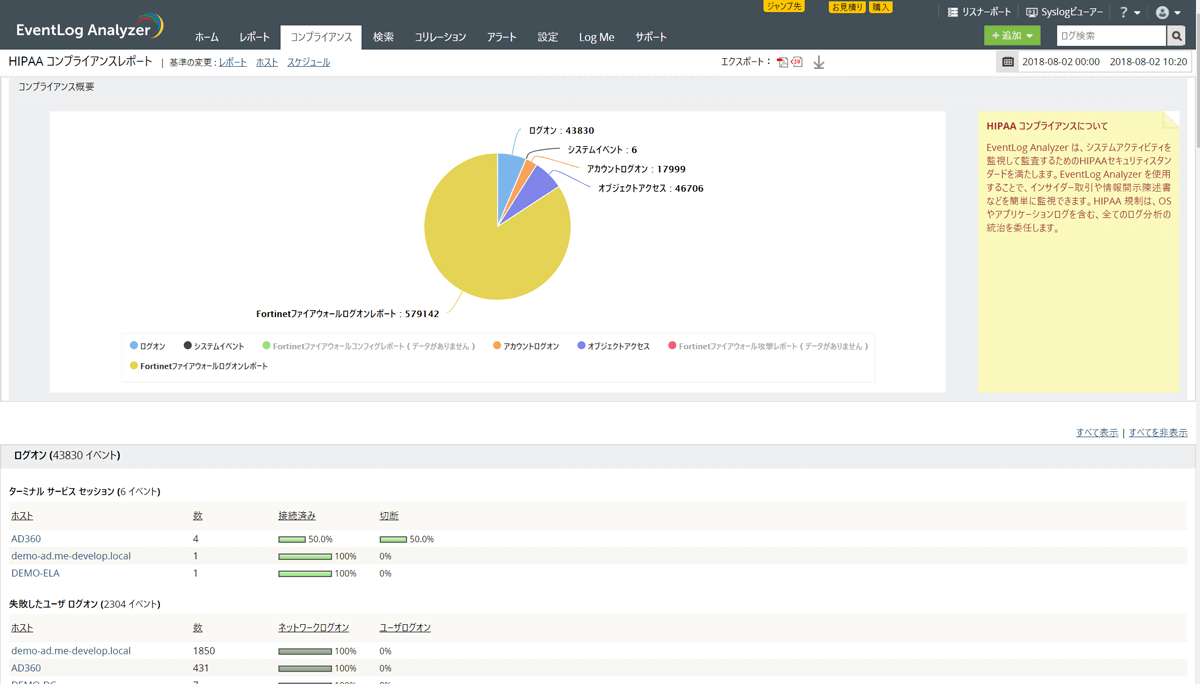Export report as CSV

point(797,61)
